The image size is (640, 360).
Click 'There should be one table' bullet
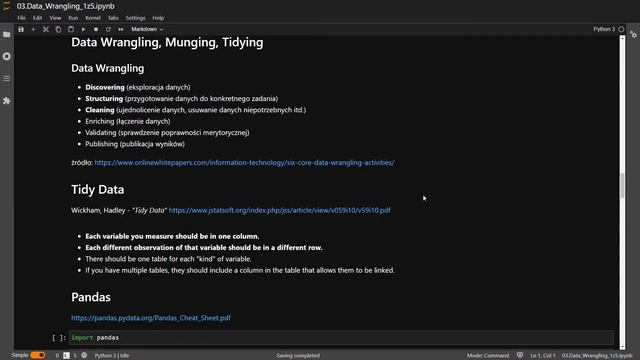point(168,259)
